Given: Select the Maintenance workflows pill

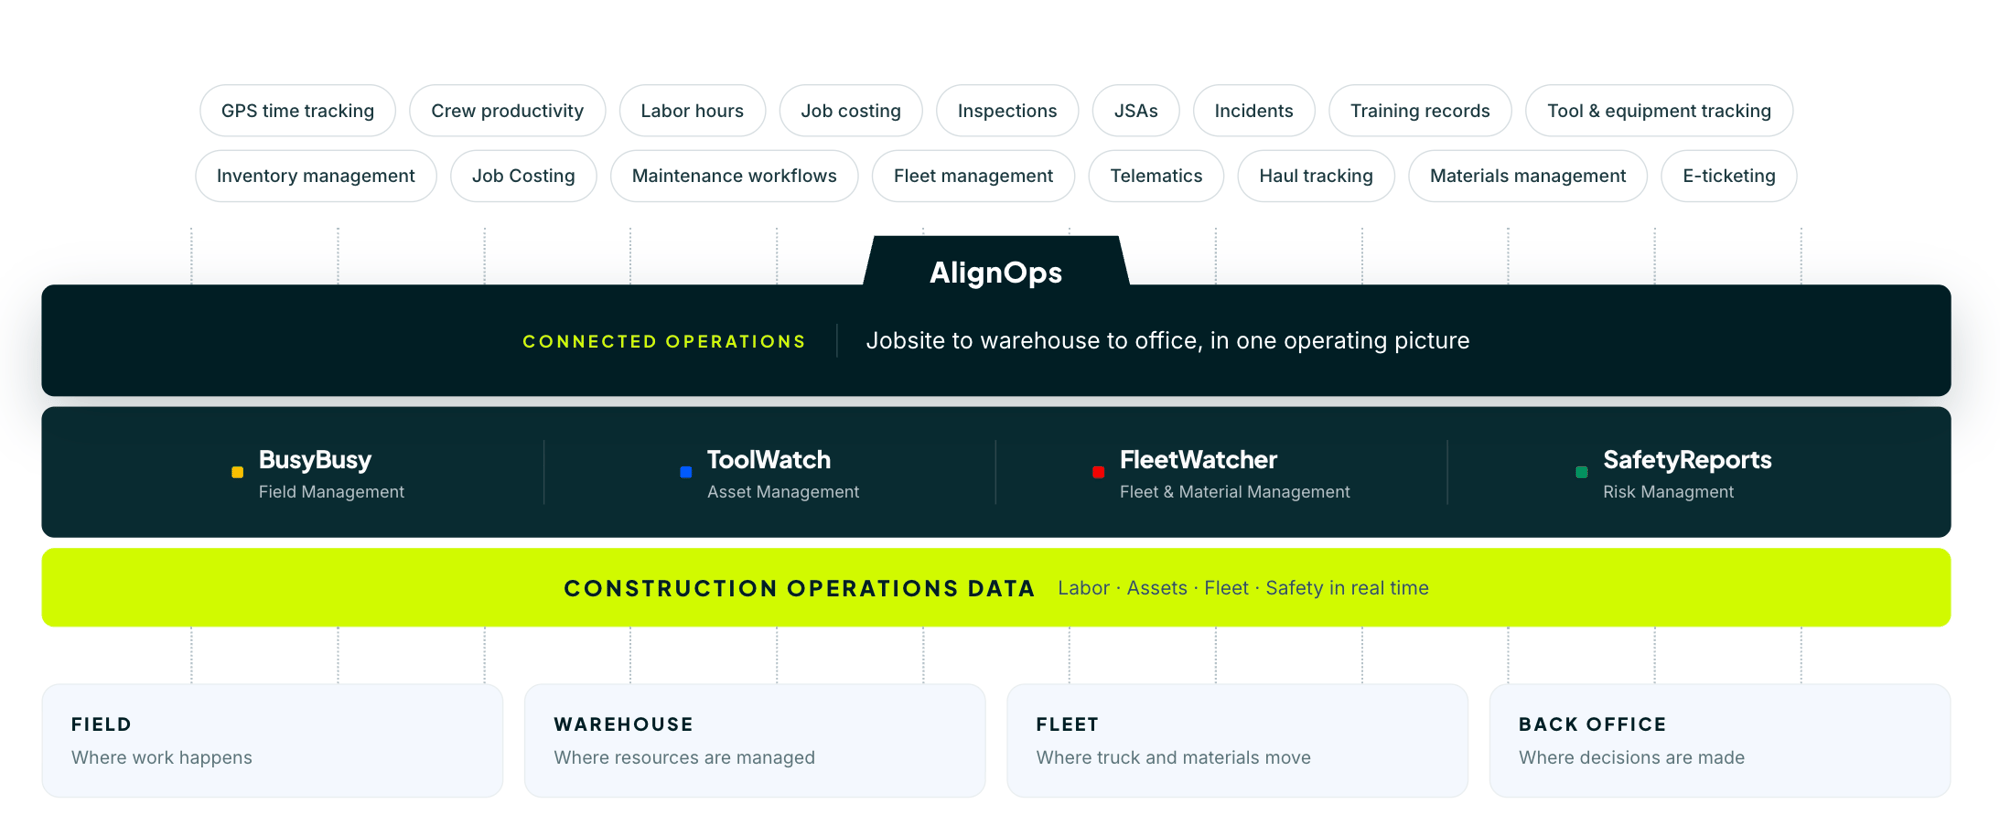Looking at the screenshot, I should [x=734, y=176].
